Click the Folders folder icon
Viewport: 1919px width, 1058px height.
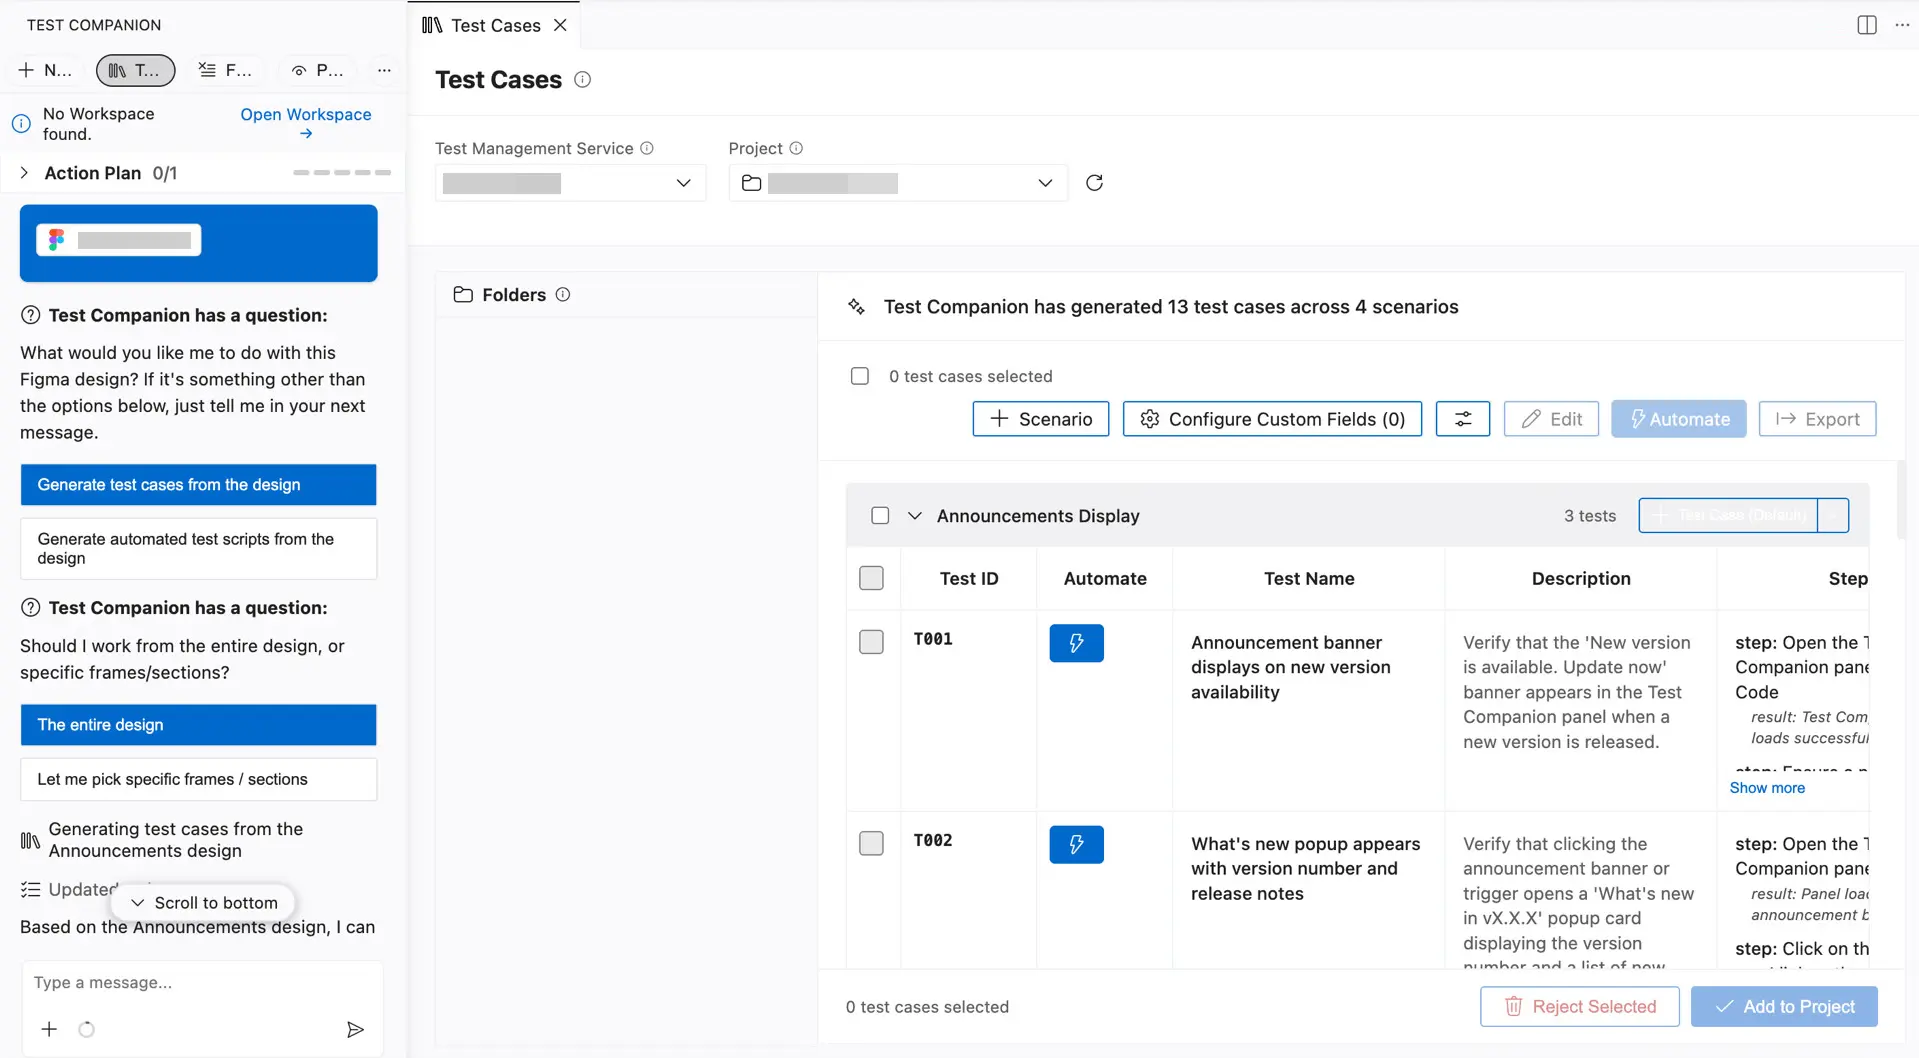point(463,295)
